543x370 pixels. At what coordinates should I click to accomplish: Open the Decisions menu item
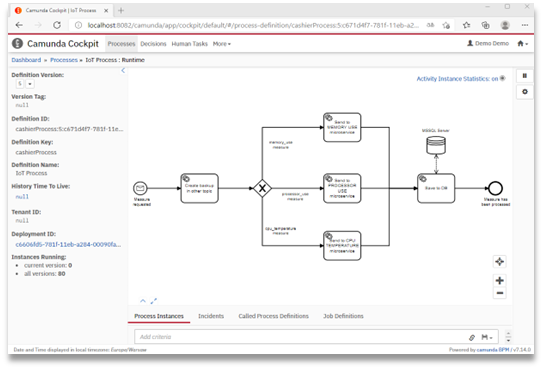click(x=153, y=44)
